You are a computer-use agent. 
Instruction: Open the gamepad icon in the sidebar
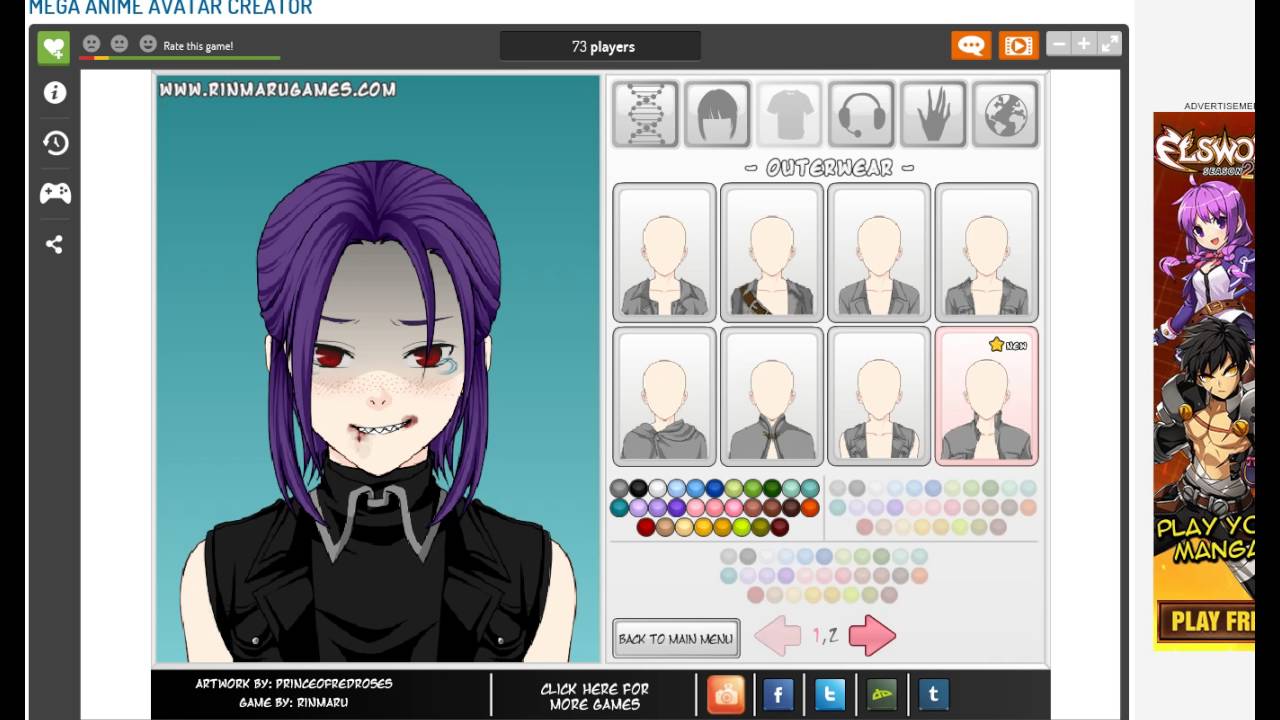pos(55,194)
